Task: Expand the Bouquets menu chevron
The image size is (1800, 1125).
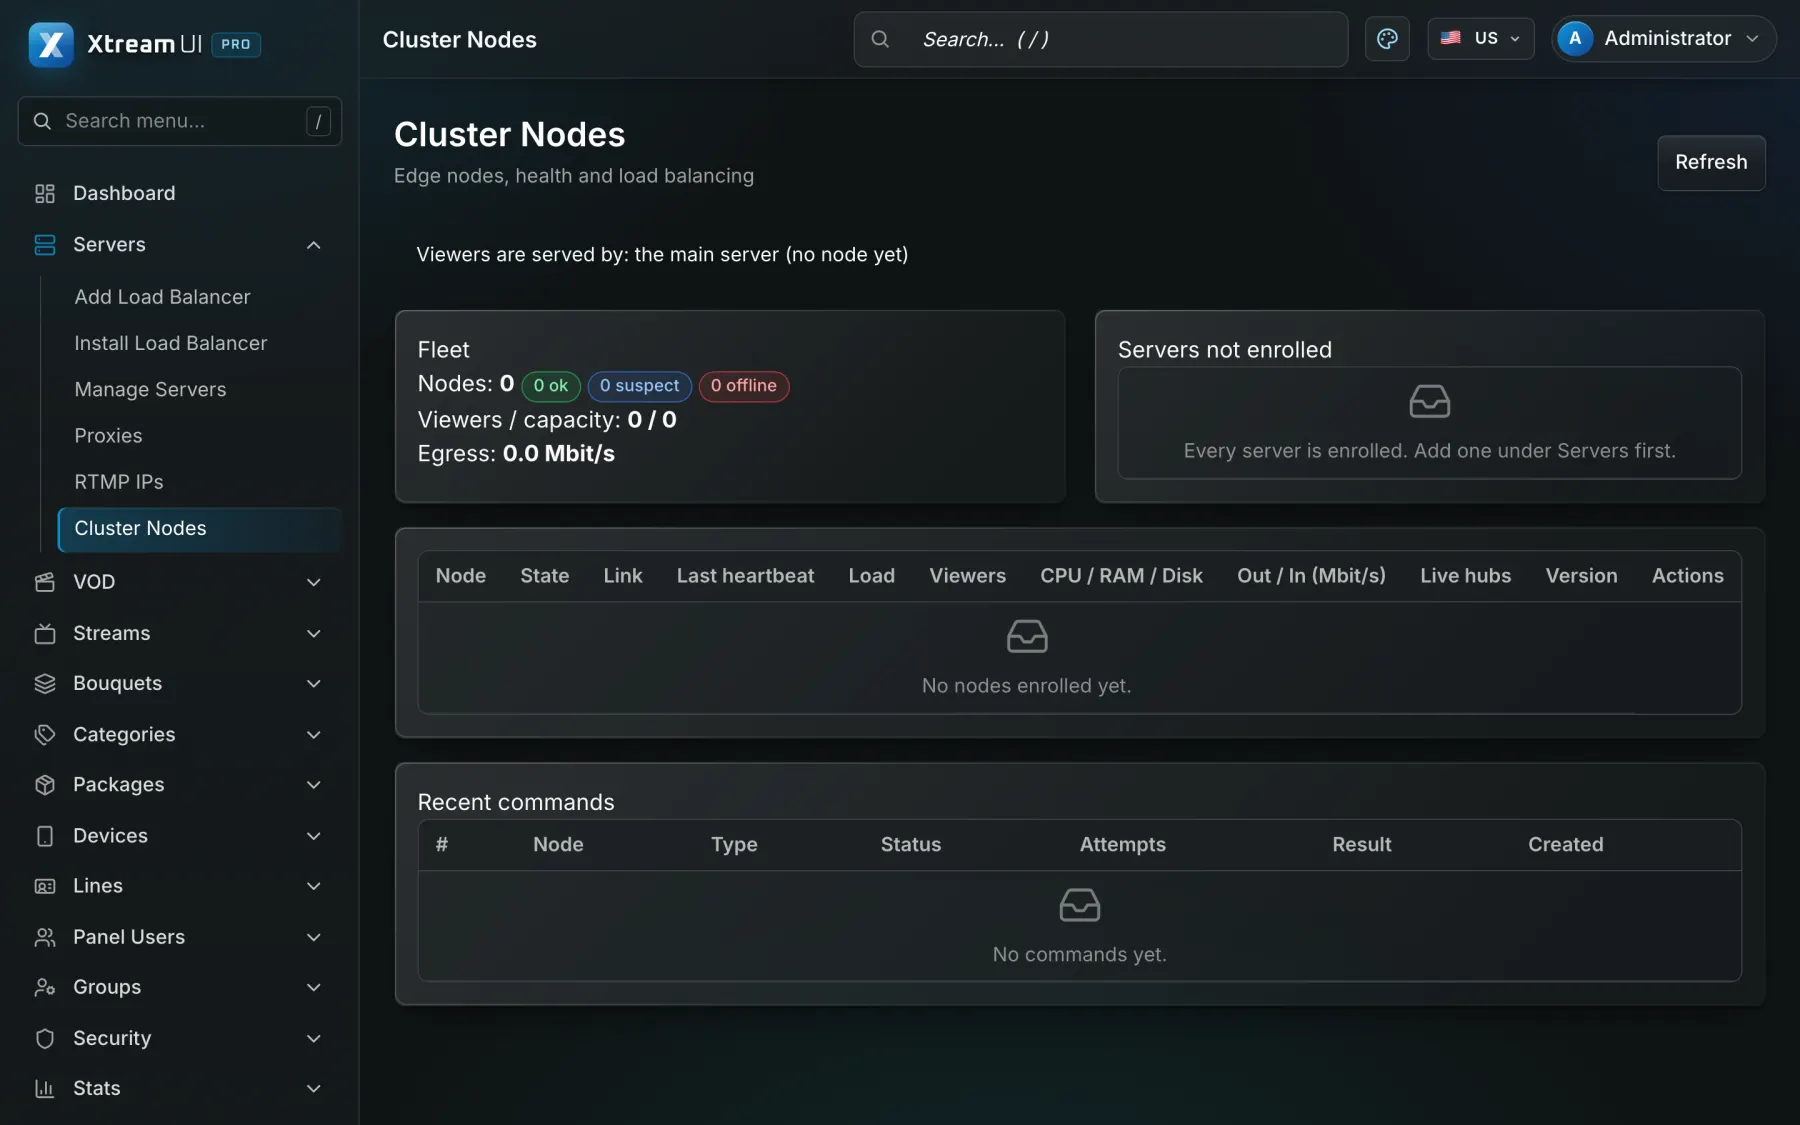Action: pos(313,684)
